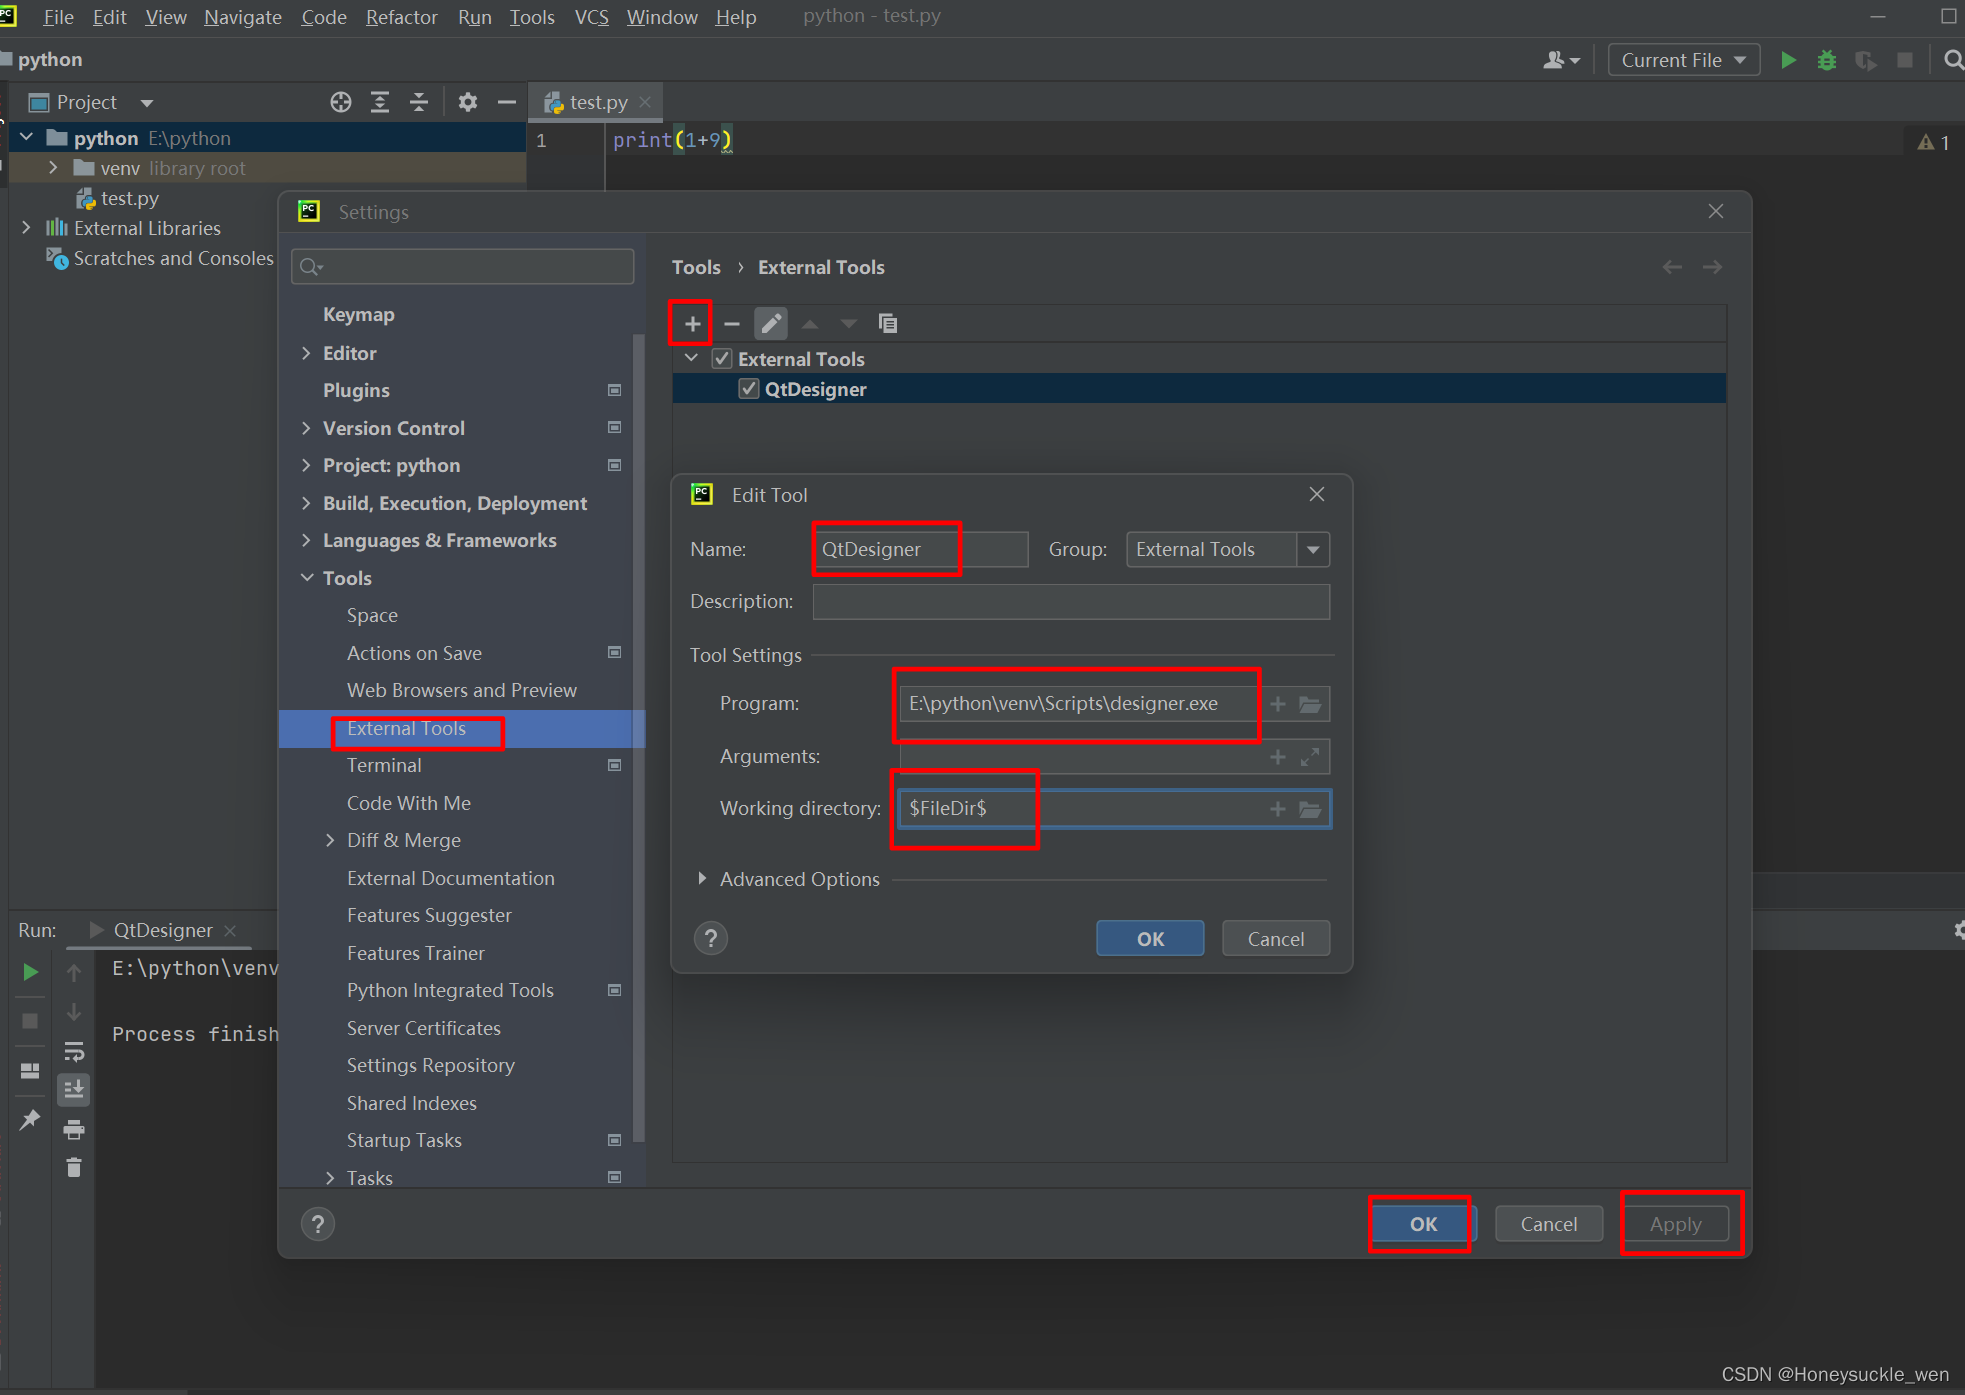Click the Description input field

[x=1070, y=602]
